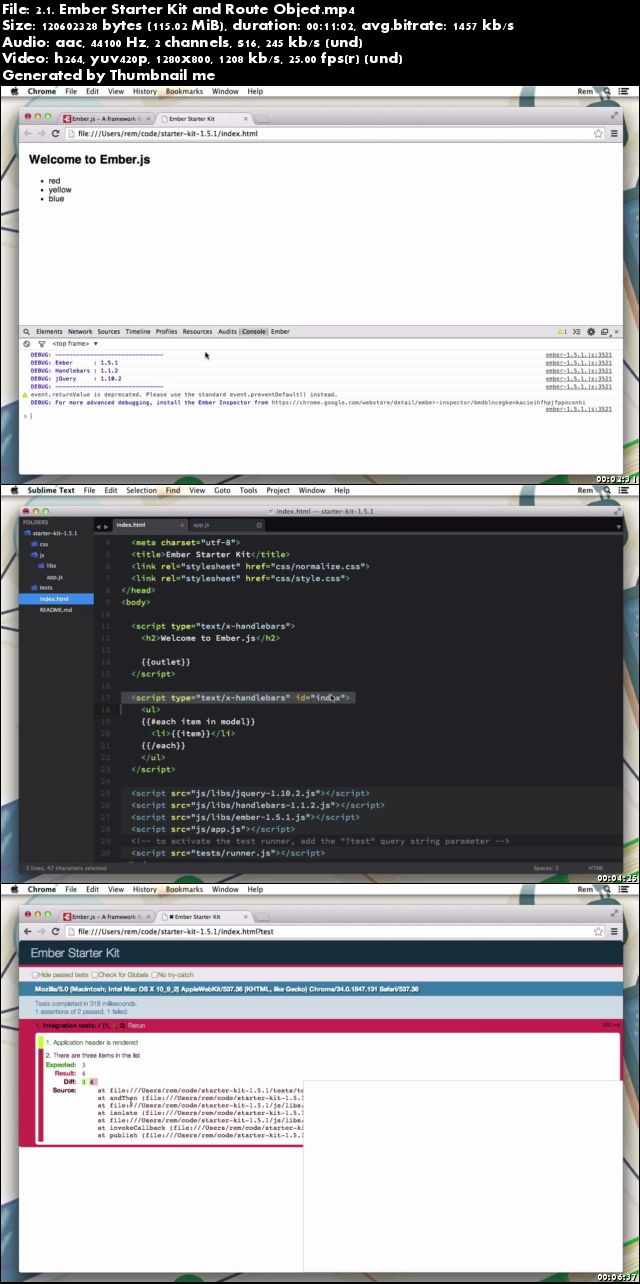Open the top frame dropdown in console
Viewport: 640px width, 1284px height.
pos(75,343)
